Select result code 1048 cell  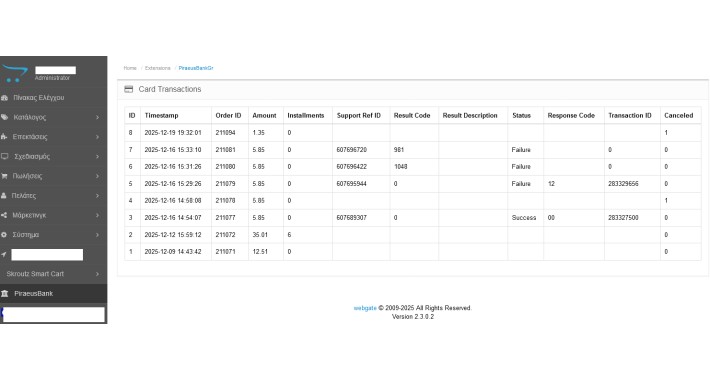coord(400,167)
